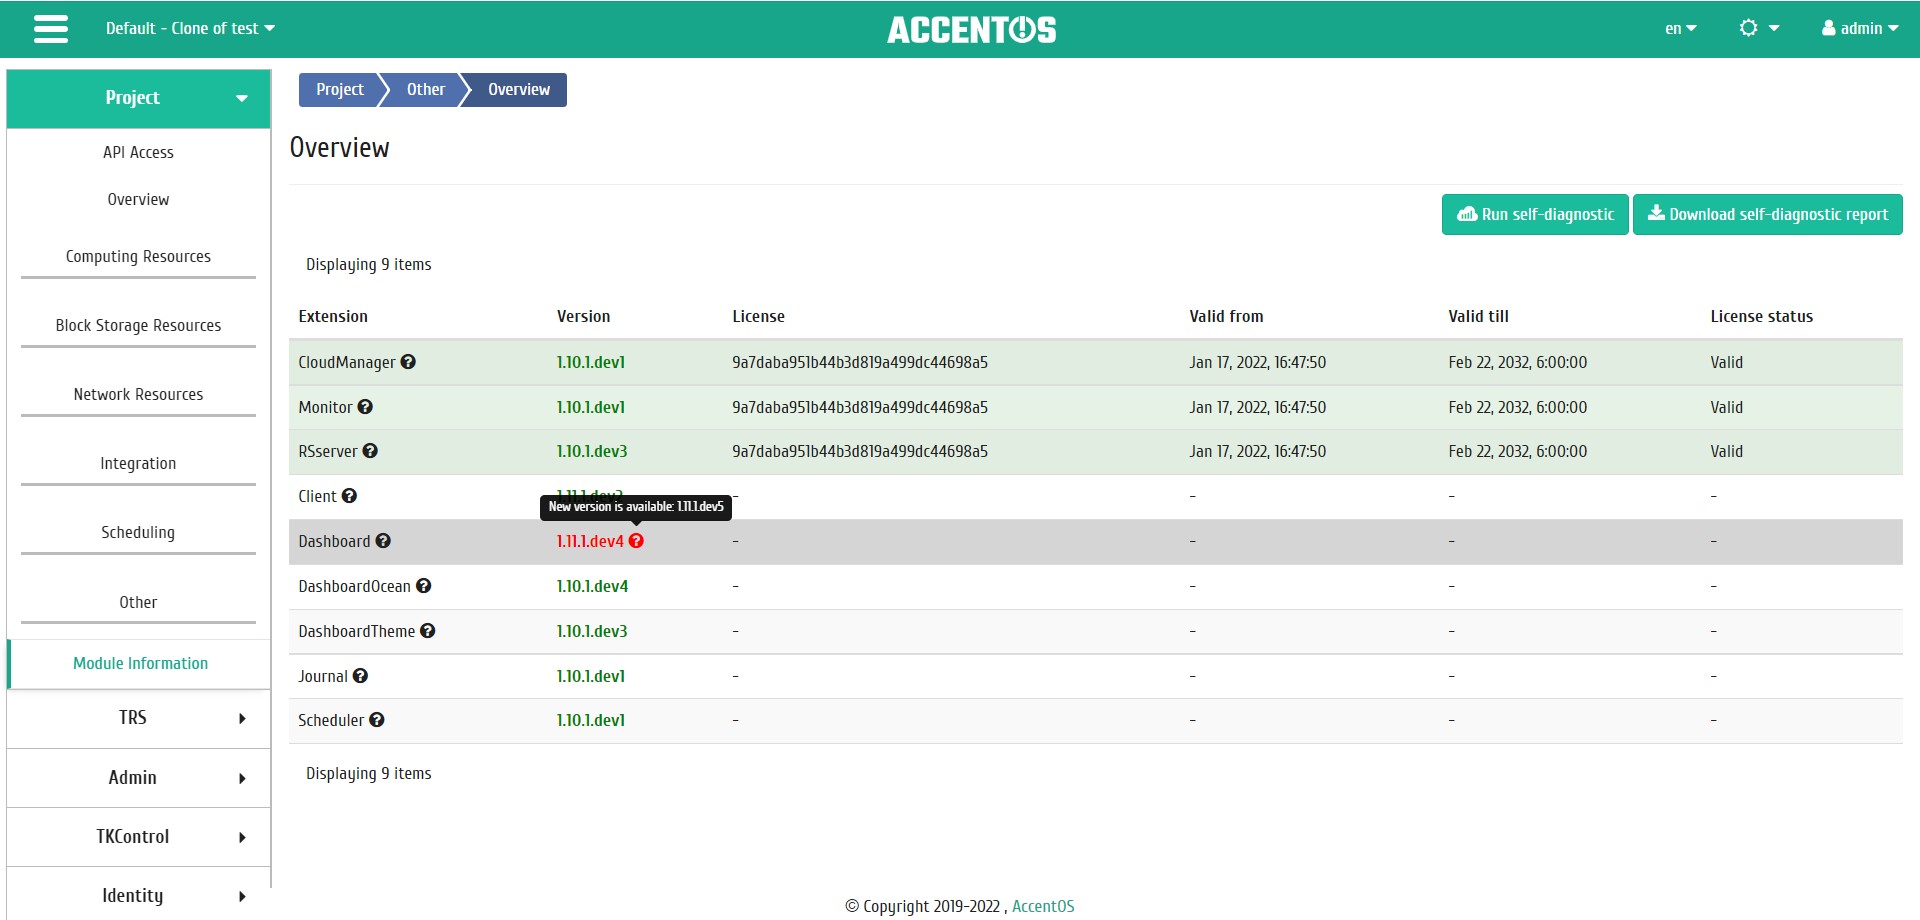The width and height of the screenshot is (1920, 920).
Task: Follow the AccentOS footer link
Action: [x=1043, y=906]
